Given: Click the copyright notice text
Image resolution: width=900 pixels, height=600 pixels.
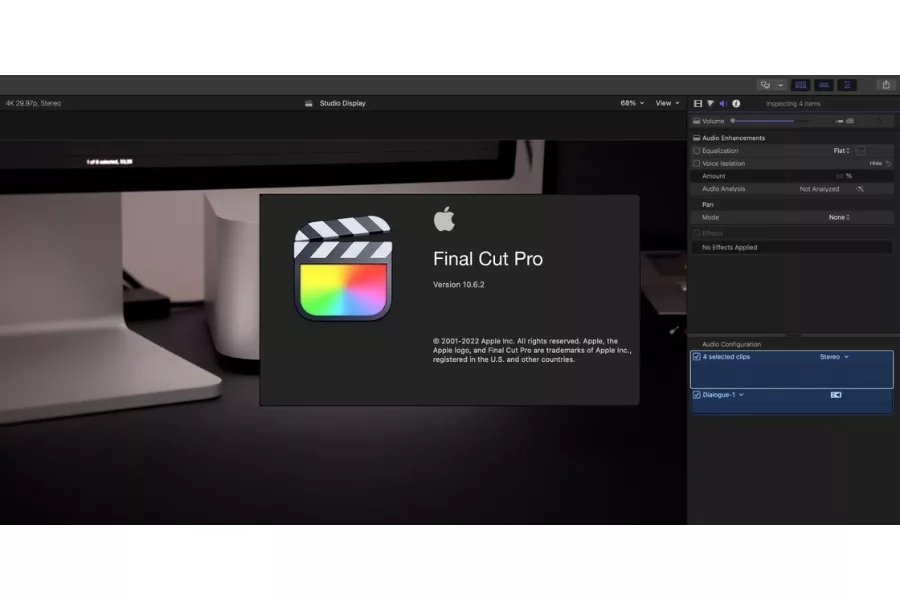Looking at the screenshot, I should [532, 350].
